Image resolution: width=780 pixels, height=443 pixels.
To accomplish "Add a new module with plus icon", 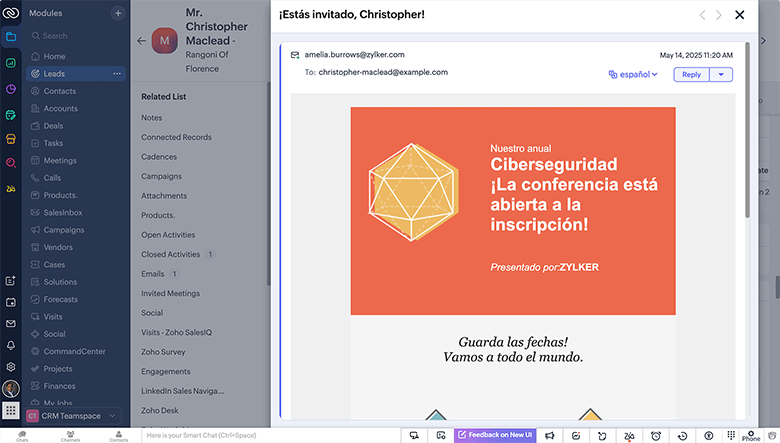I will click(x=118, y=13).
